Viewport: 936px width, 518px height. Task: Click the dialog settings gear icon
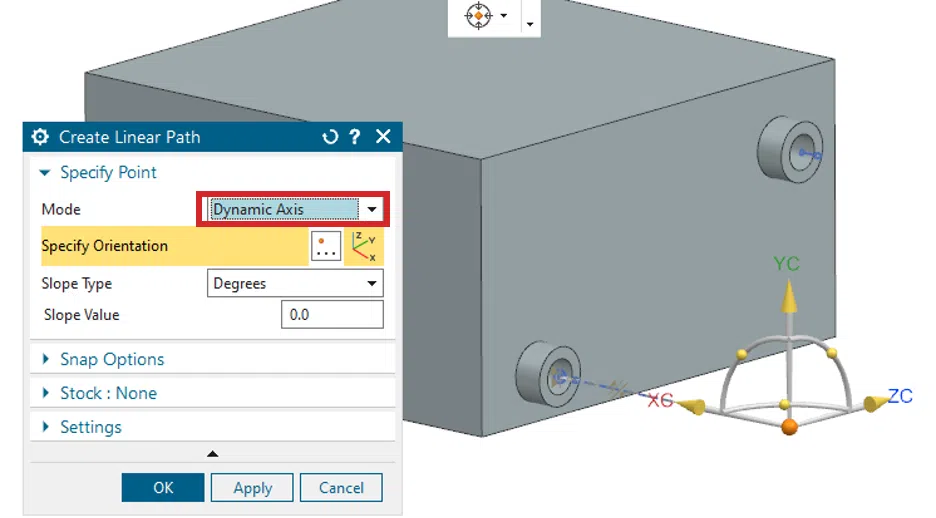pos(40,137)
